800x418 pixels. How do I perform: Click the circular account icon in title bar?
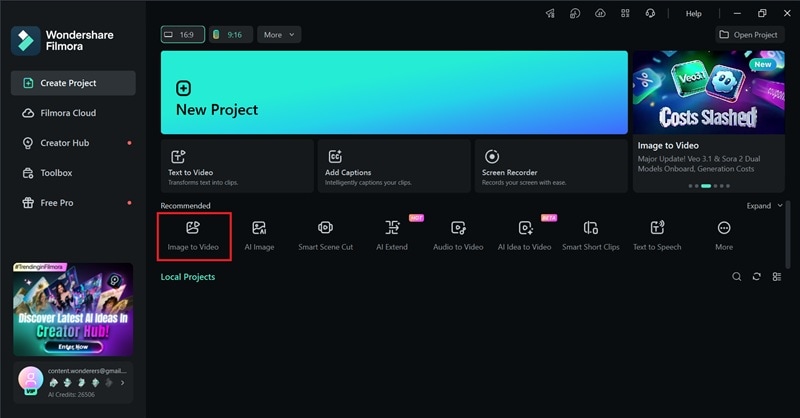pos(575,14)
